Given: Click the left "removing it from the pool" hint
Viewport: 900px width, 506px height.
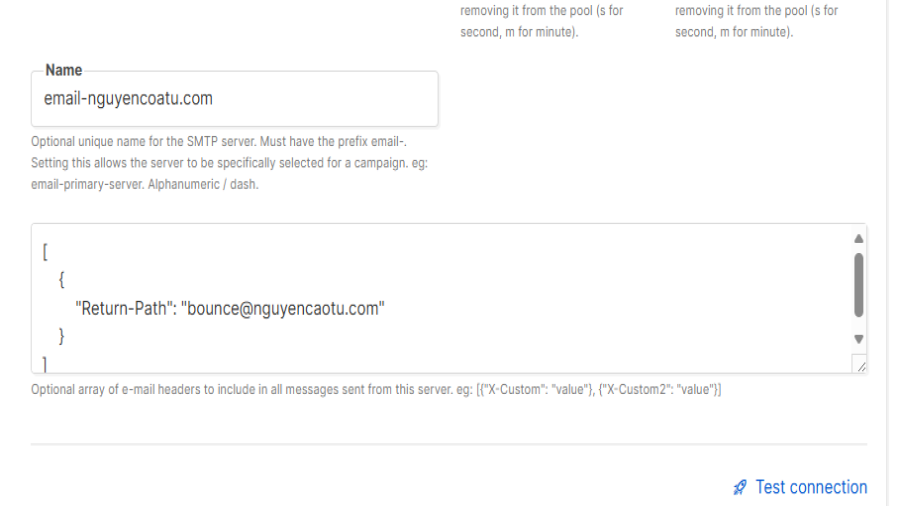Looking at the screenshot, I should tap(541, 21).
